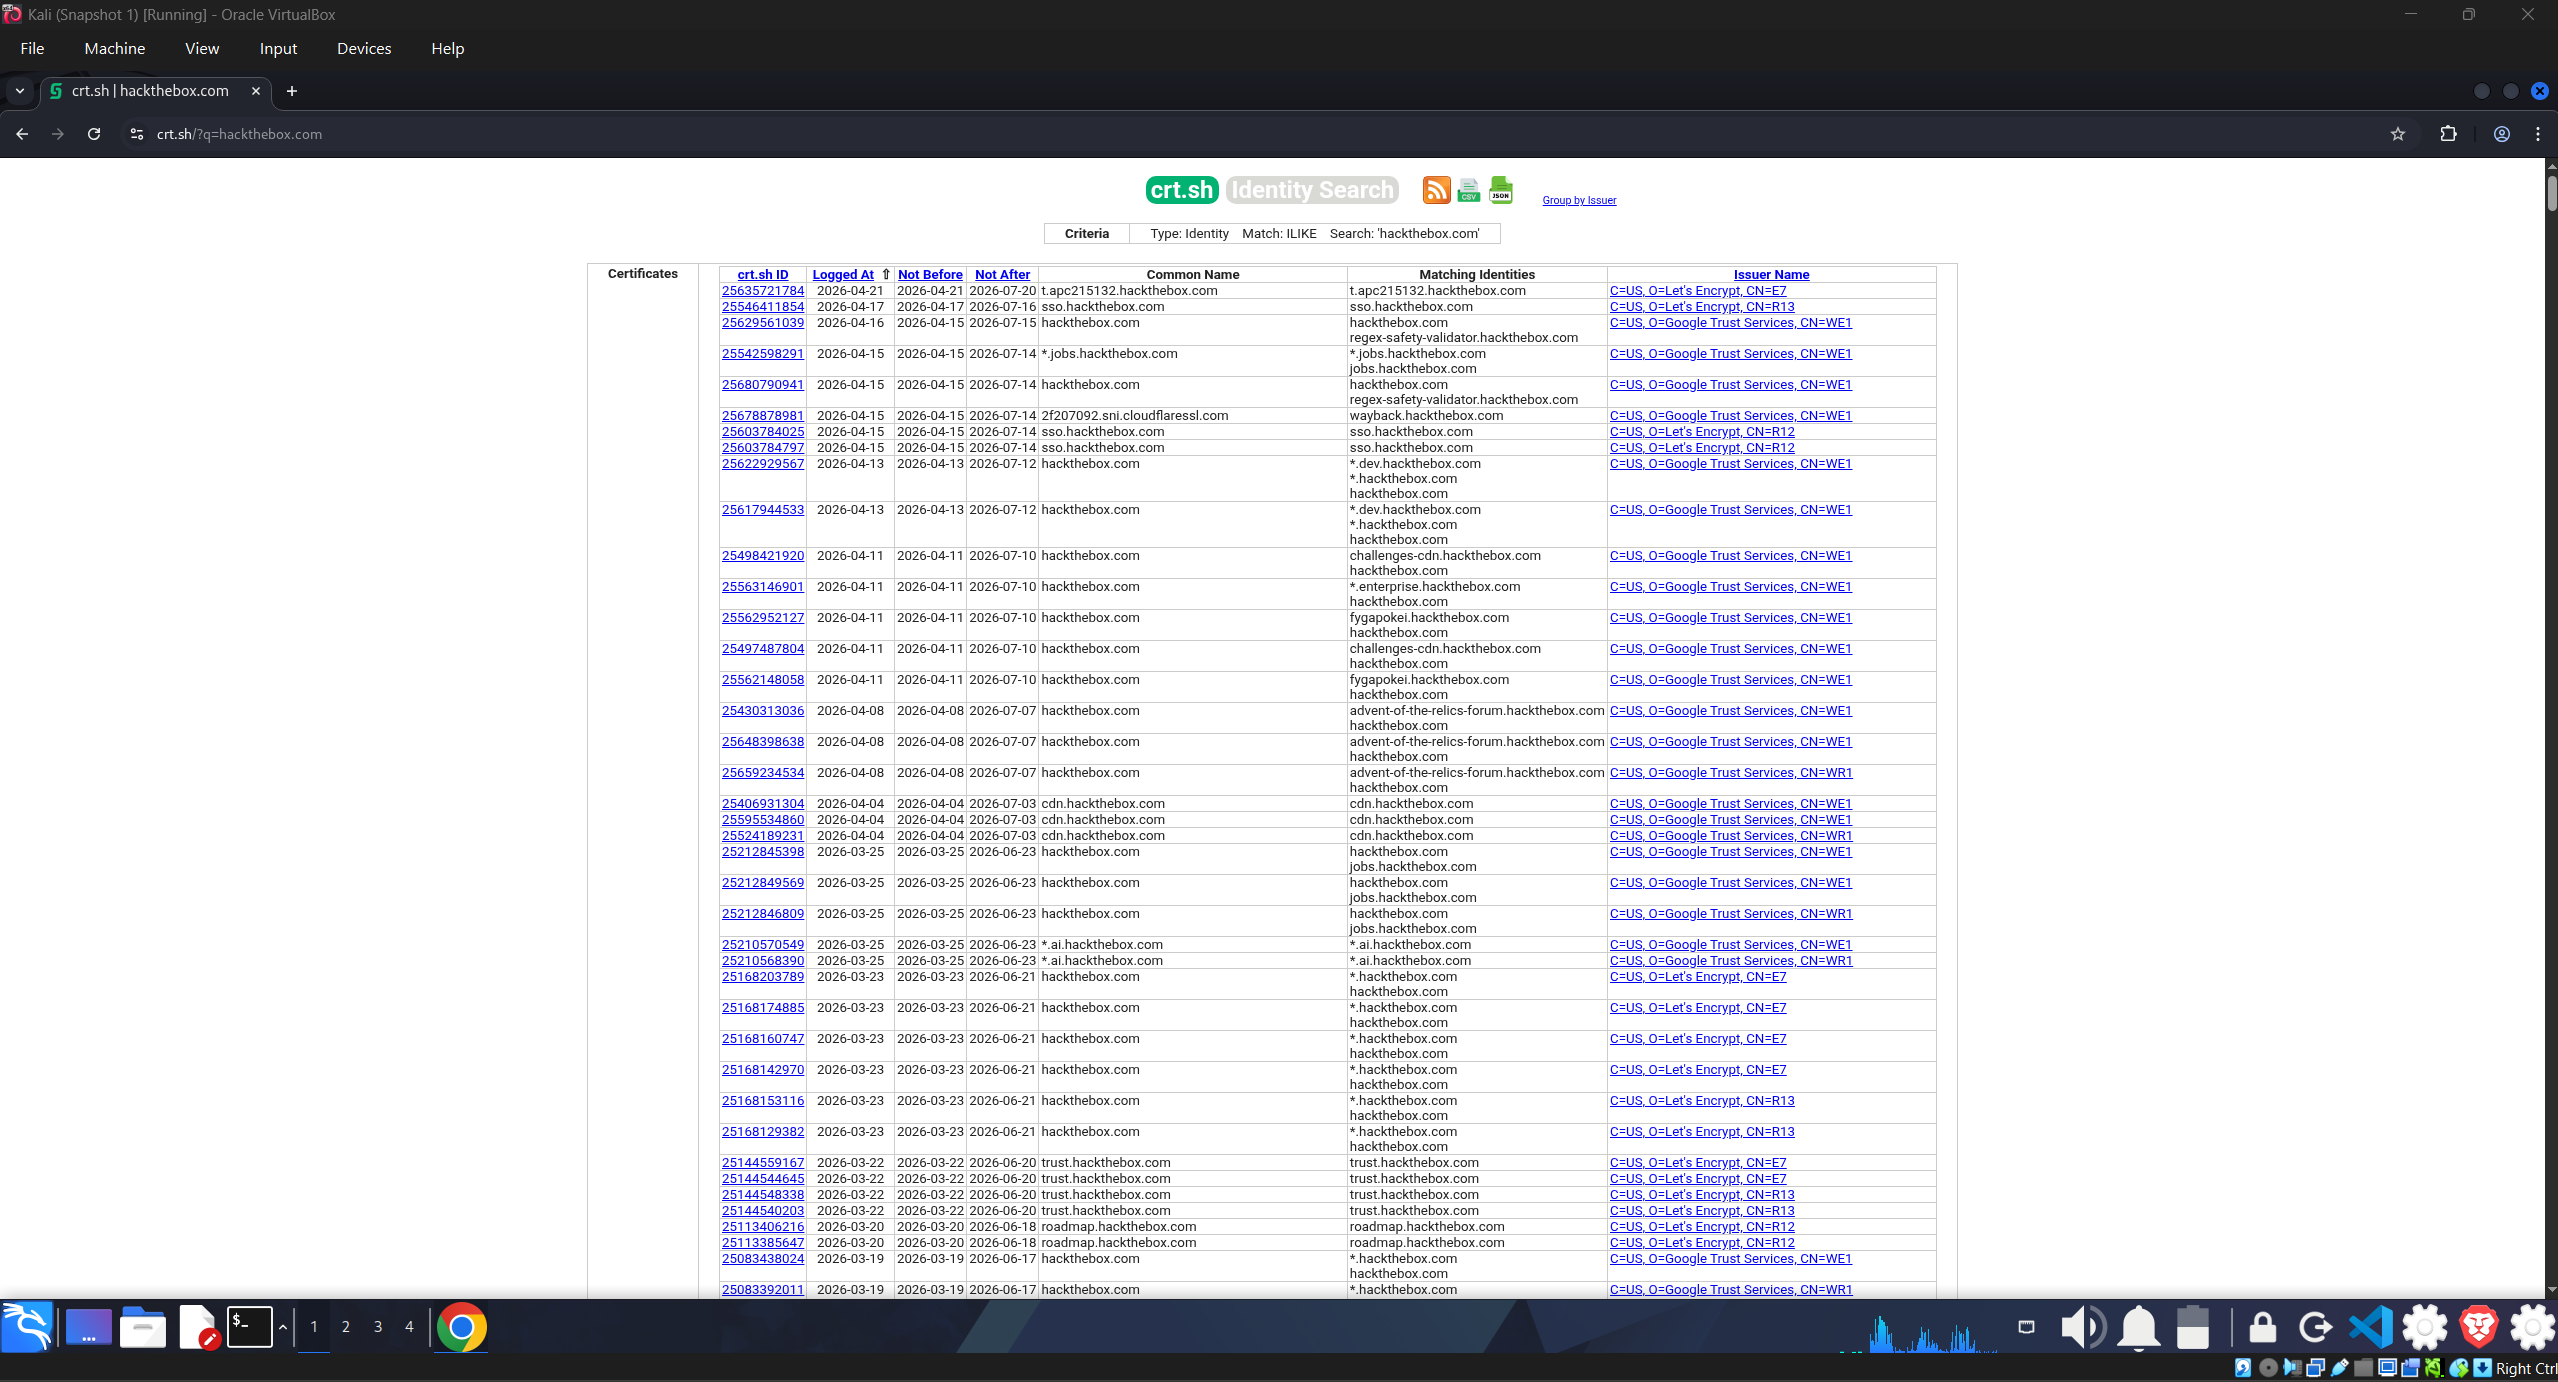
Task: Click the battery status icon
Action: 2193,1328
